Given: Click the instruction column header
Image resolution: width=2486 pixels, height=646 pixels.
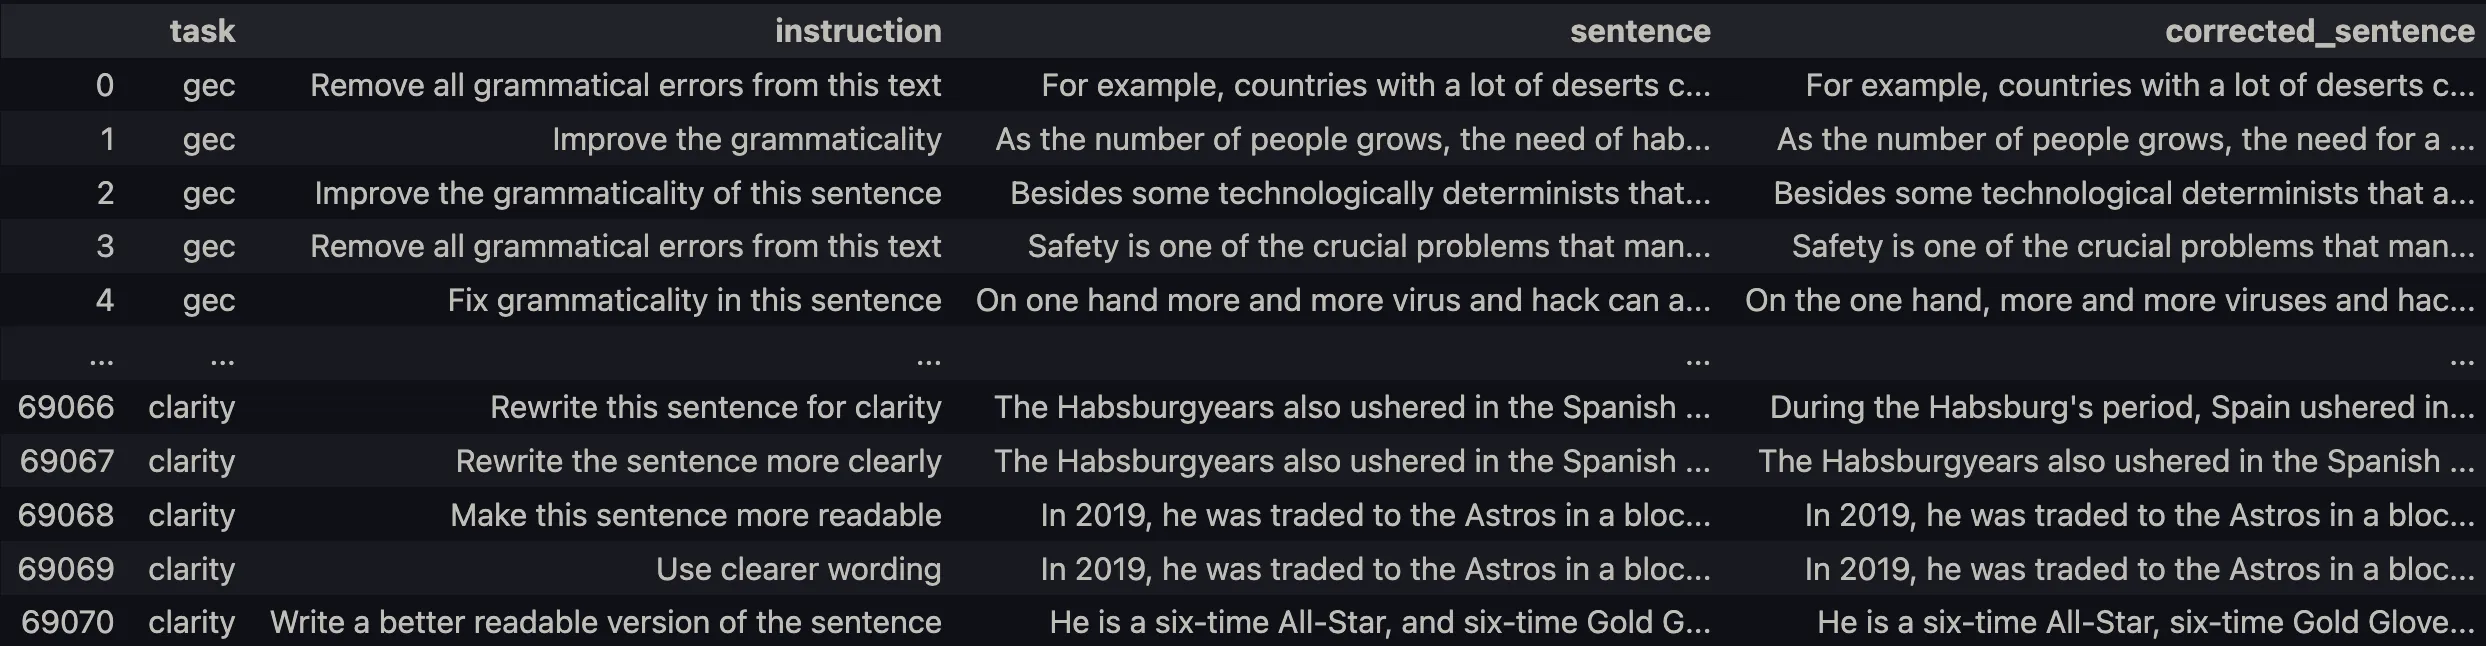Looking at the screenshot, I should click(858, 31).
